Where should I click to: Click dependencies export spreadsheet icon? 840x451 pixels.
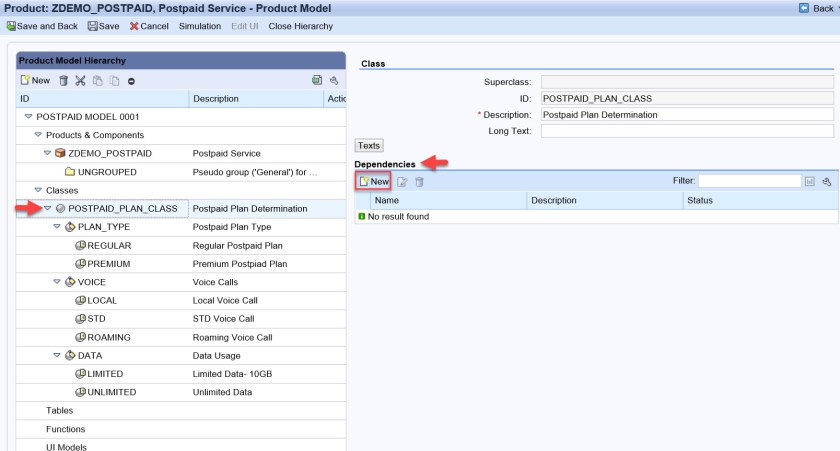(809, 182)
